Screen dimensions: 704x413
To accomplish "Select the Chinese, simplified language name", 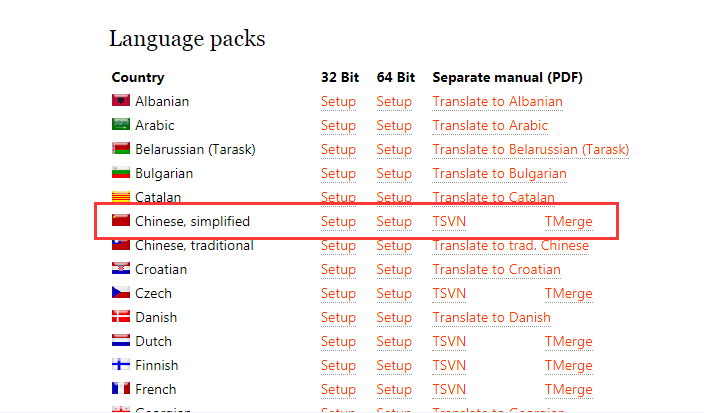I will 193,221.
